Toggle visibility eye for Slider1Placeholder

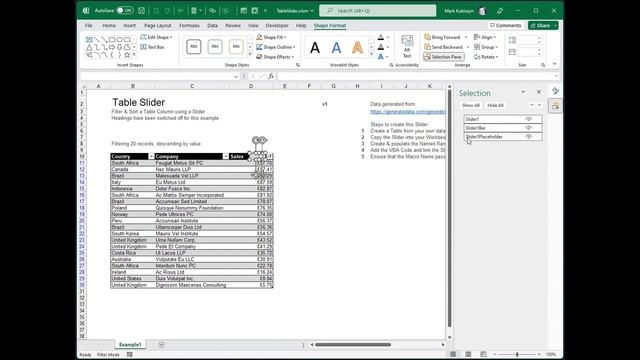[529, 136]
